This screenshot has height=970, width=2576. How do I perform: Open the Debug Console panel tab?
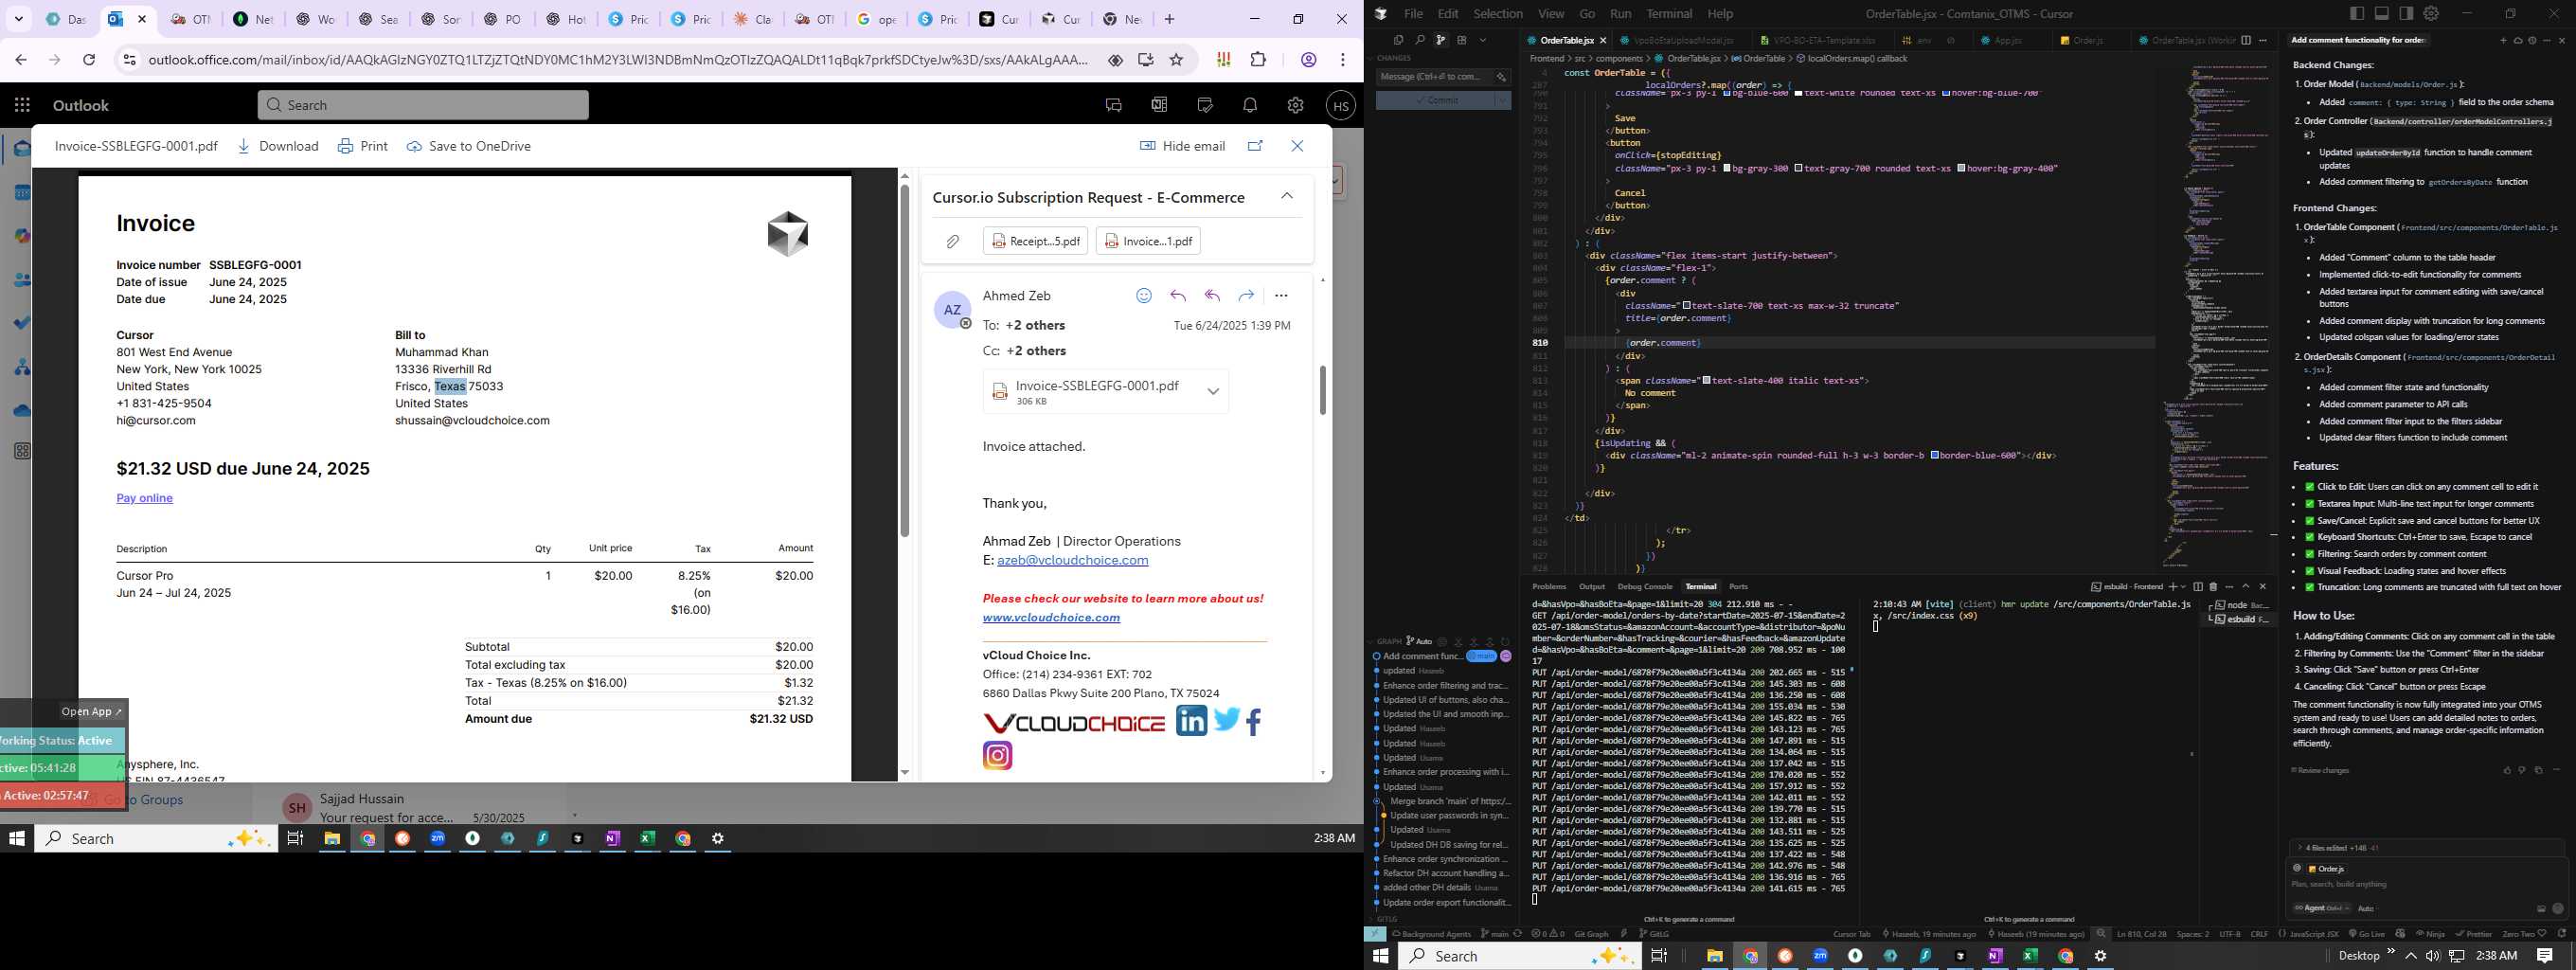(x=1644, y=586)
